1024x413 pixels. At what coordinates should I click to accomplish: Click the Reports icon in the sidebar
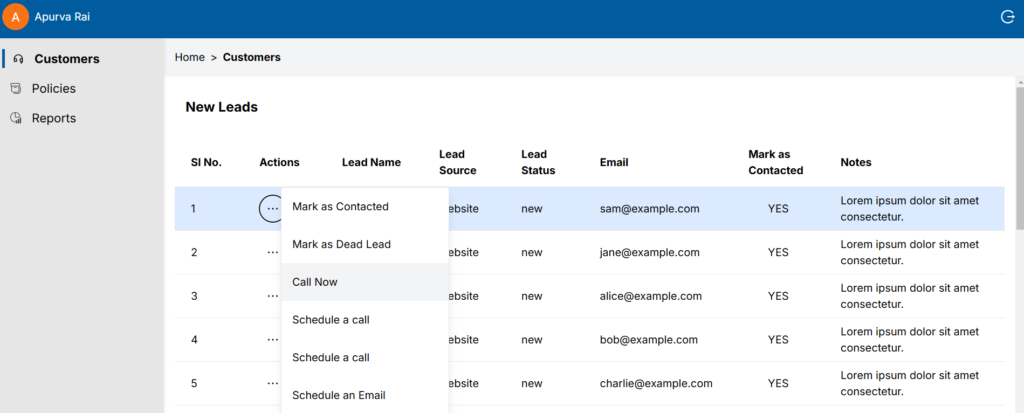pyautogui.click(x=16, y=118)
